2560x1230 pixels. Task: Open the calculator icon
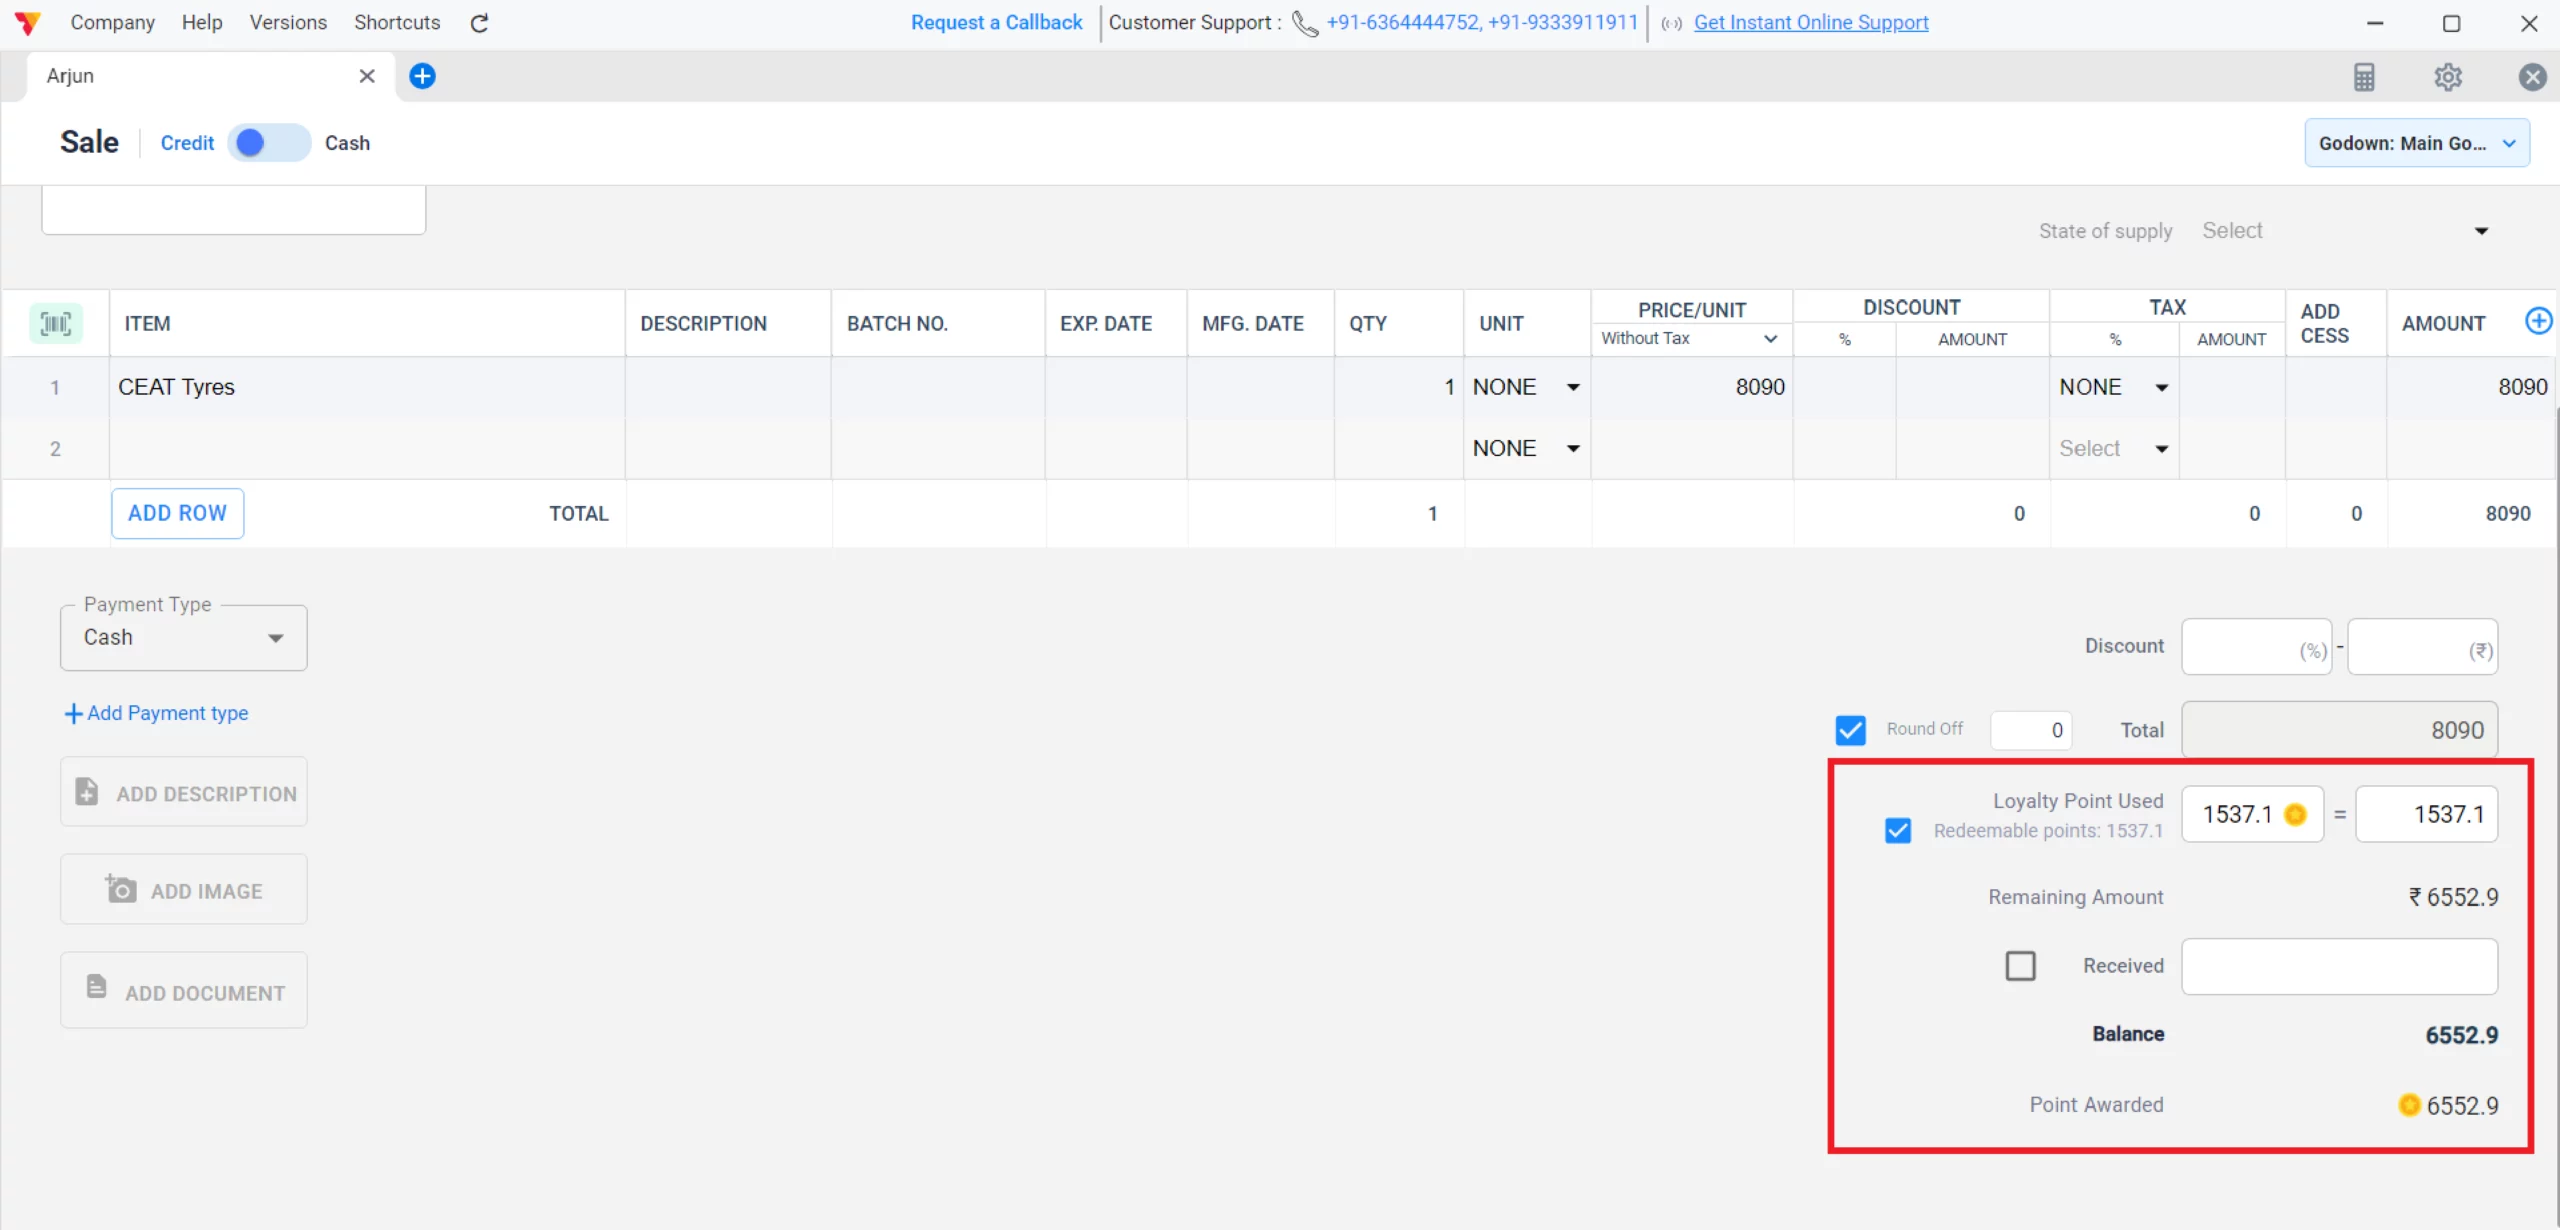tap(2364, 77)
